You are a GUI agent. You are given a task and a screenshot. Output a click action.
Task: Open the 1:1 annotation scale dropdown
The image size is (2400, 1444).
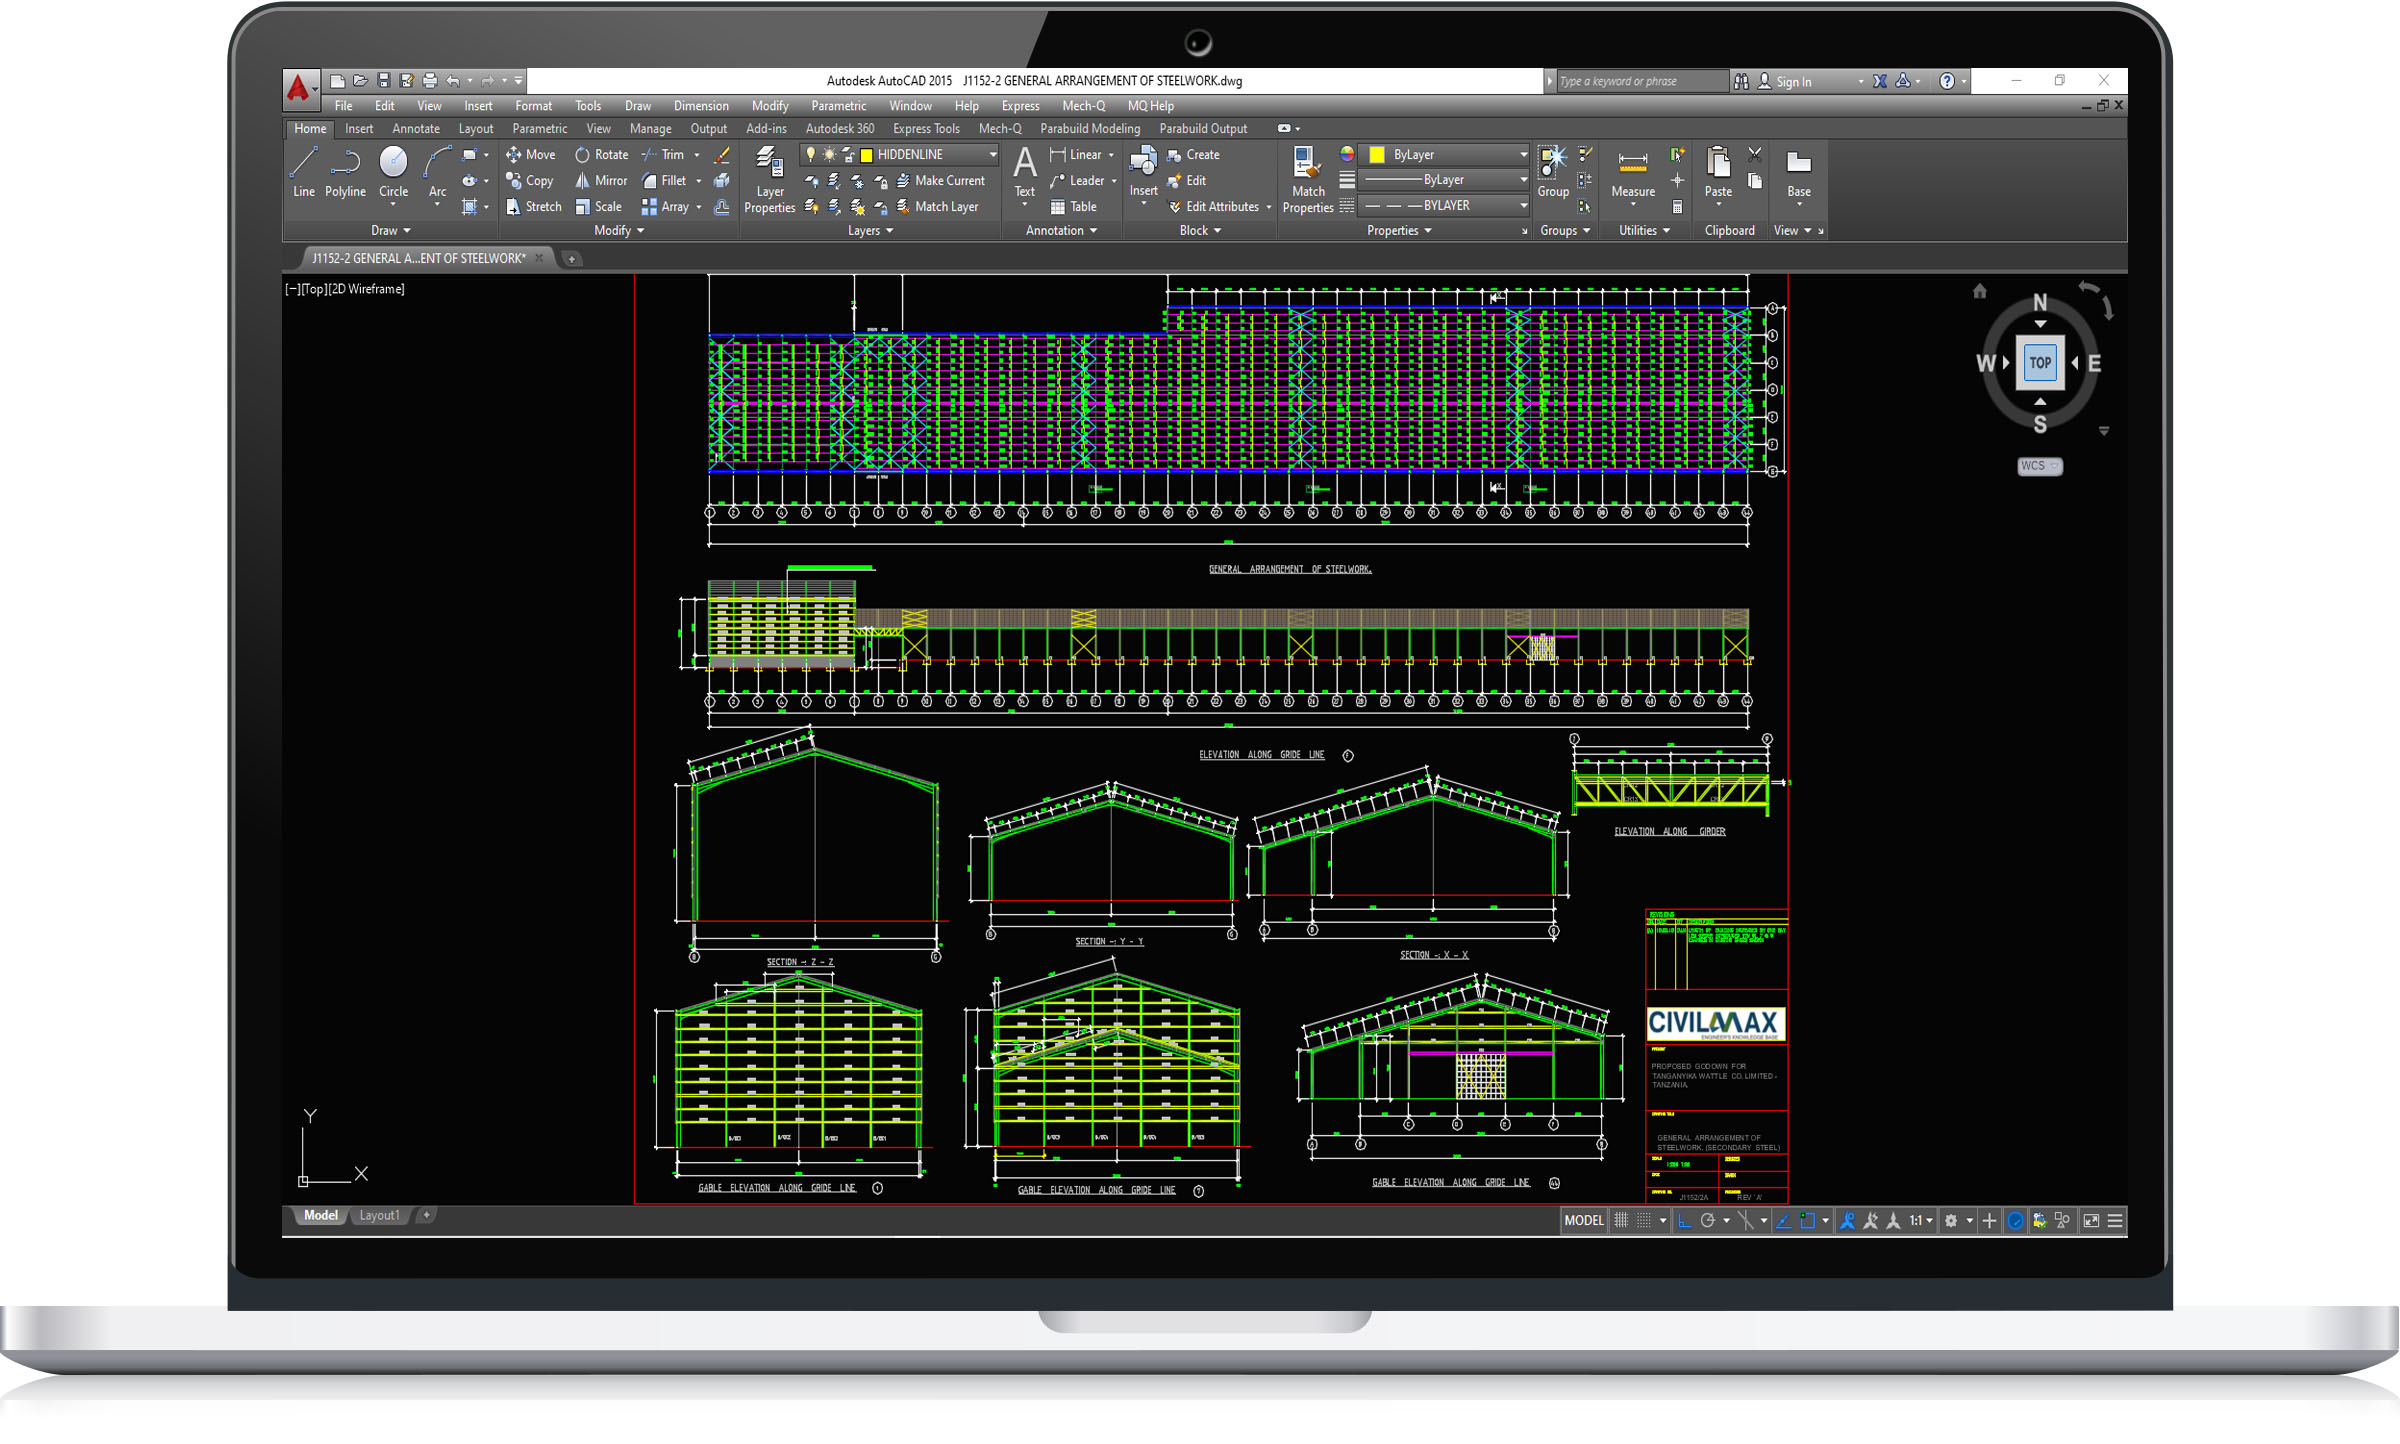point(1921,1221)
